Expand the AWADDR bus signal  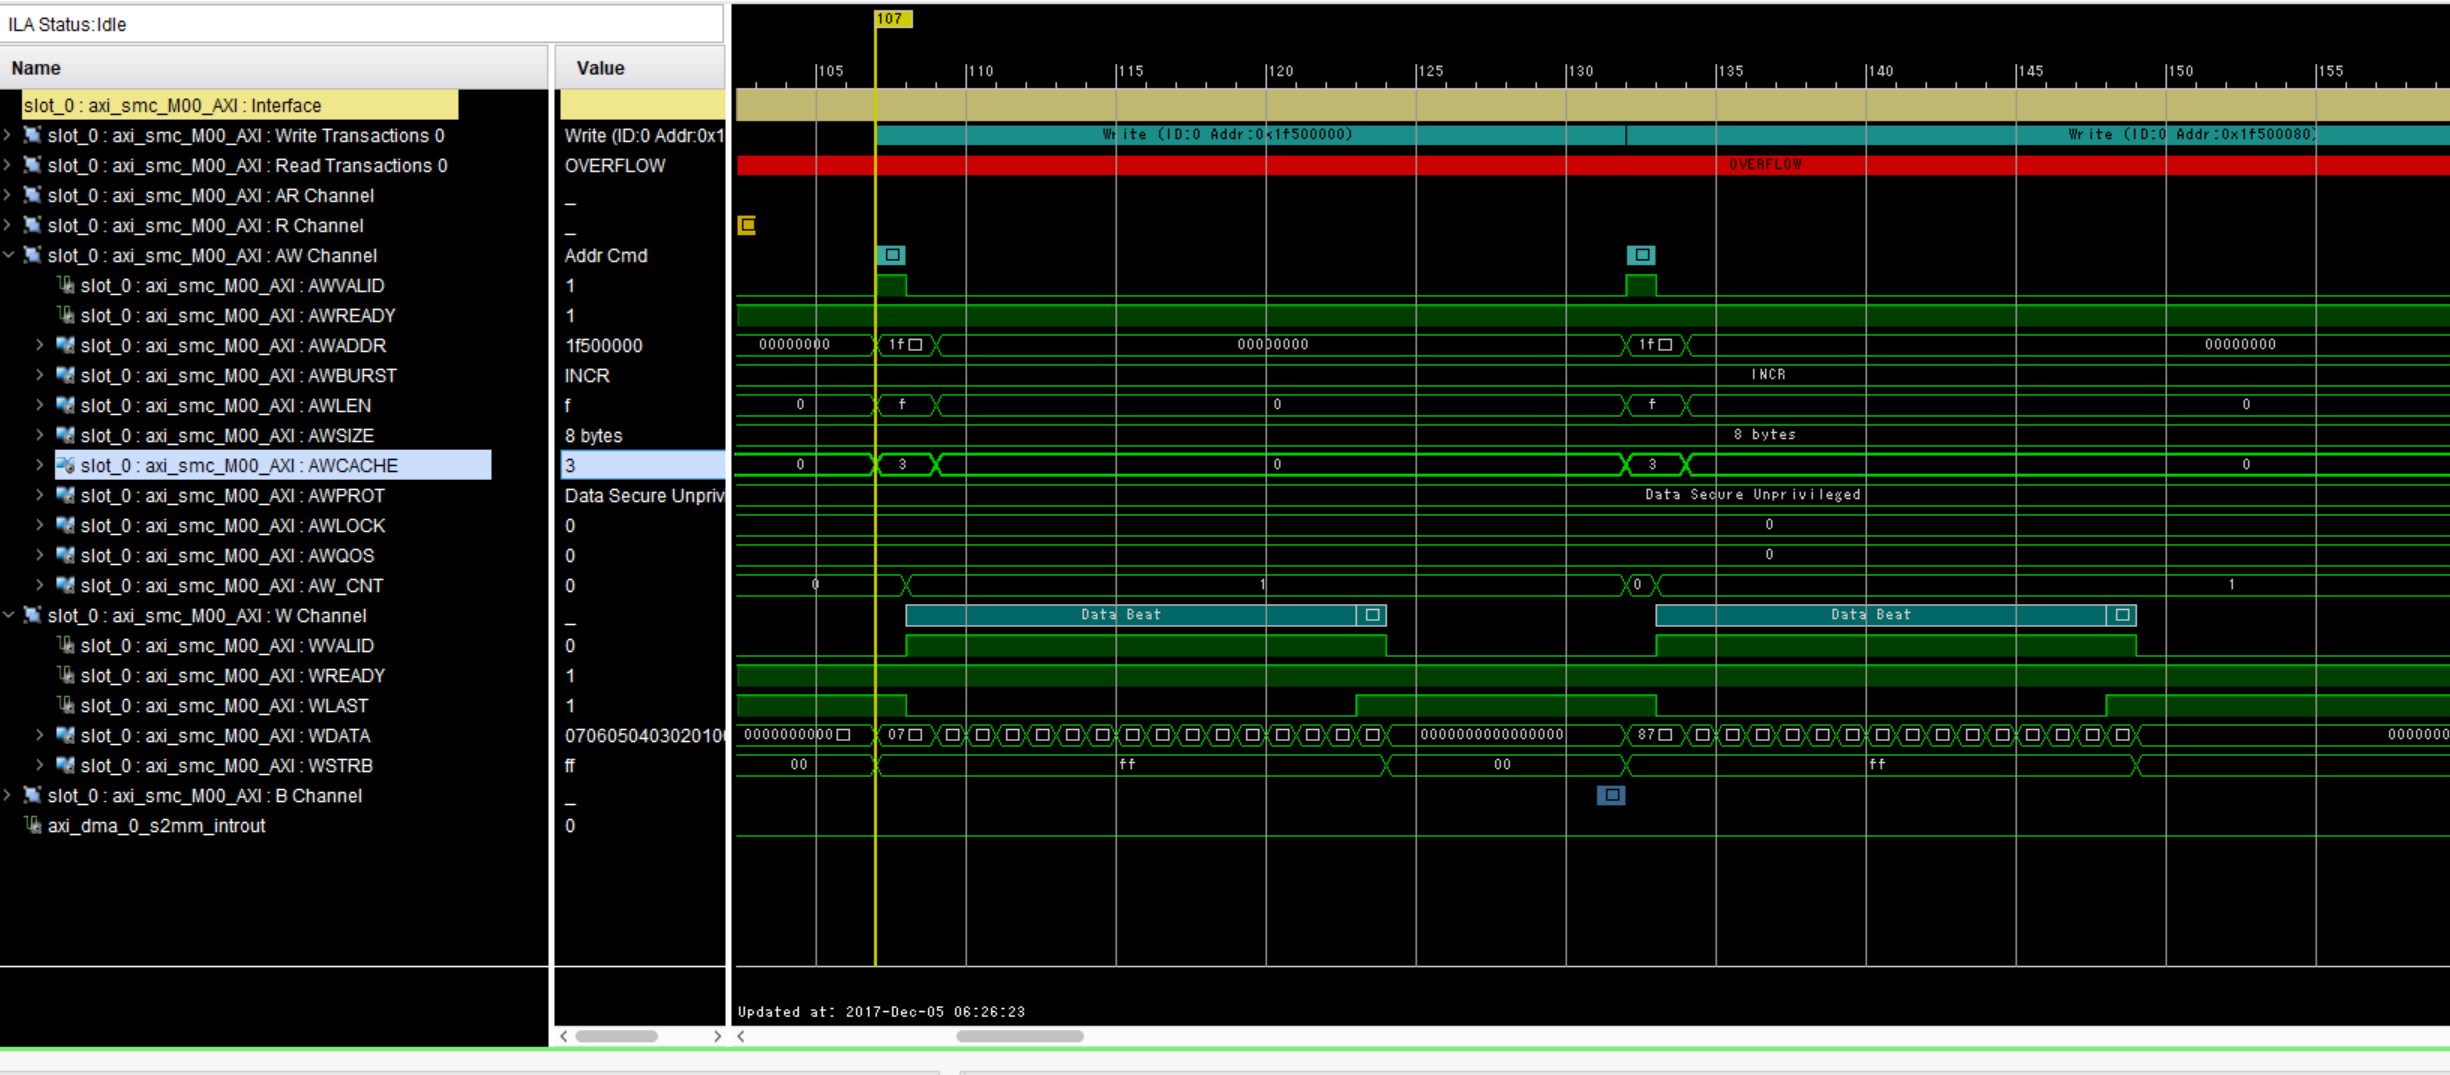(40, 345)
